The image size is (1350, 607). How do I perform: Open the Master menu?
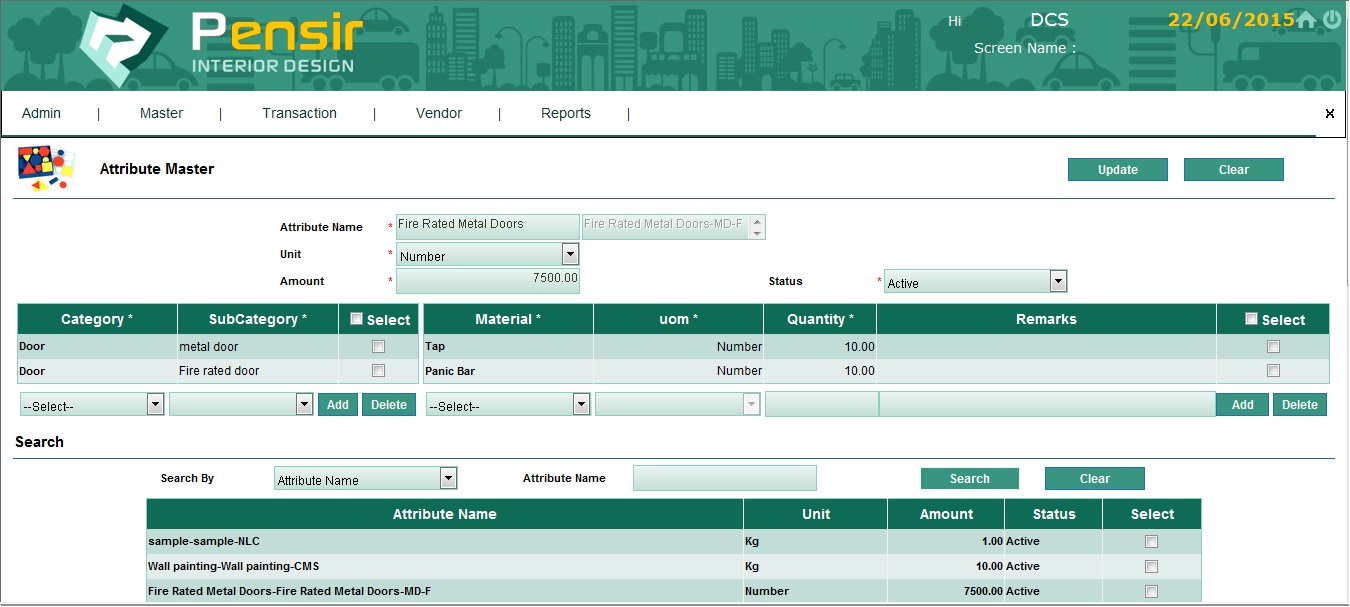pyautogui.click(x=161, y=114)
